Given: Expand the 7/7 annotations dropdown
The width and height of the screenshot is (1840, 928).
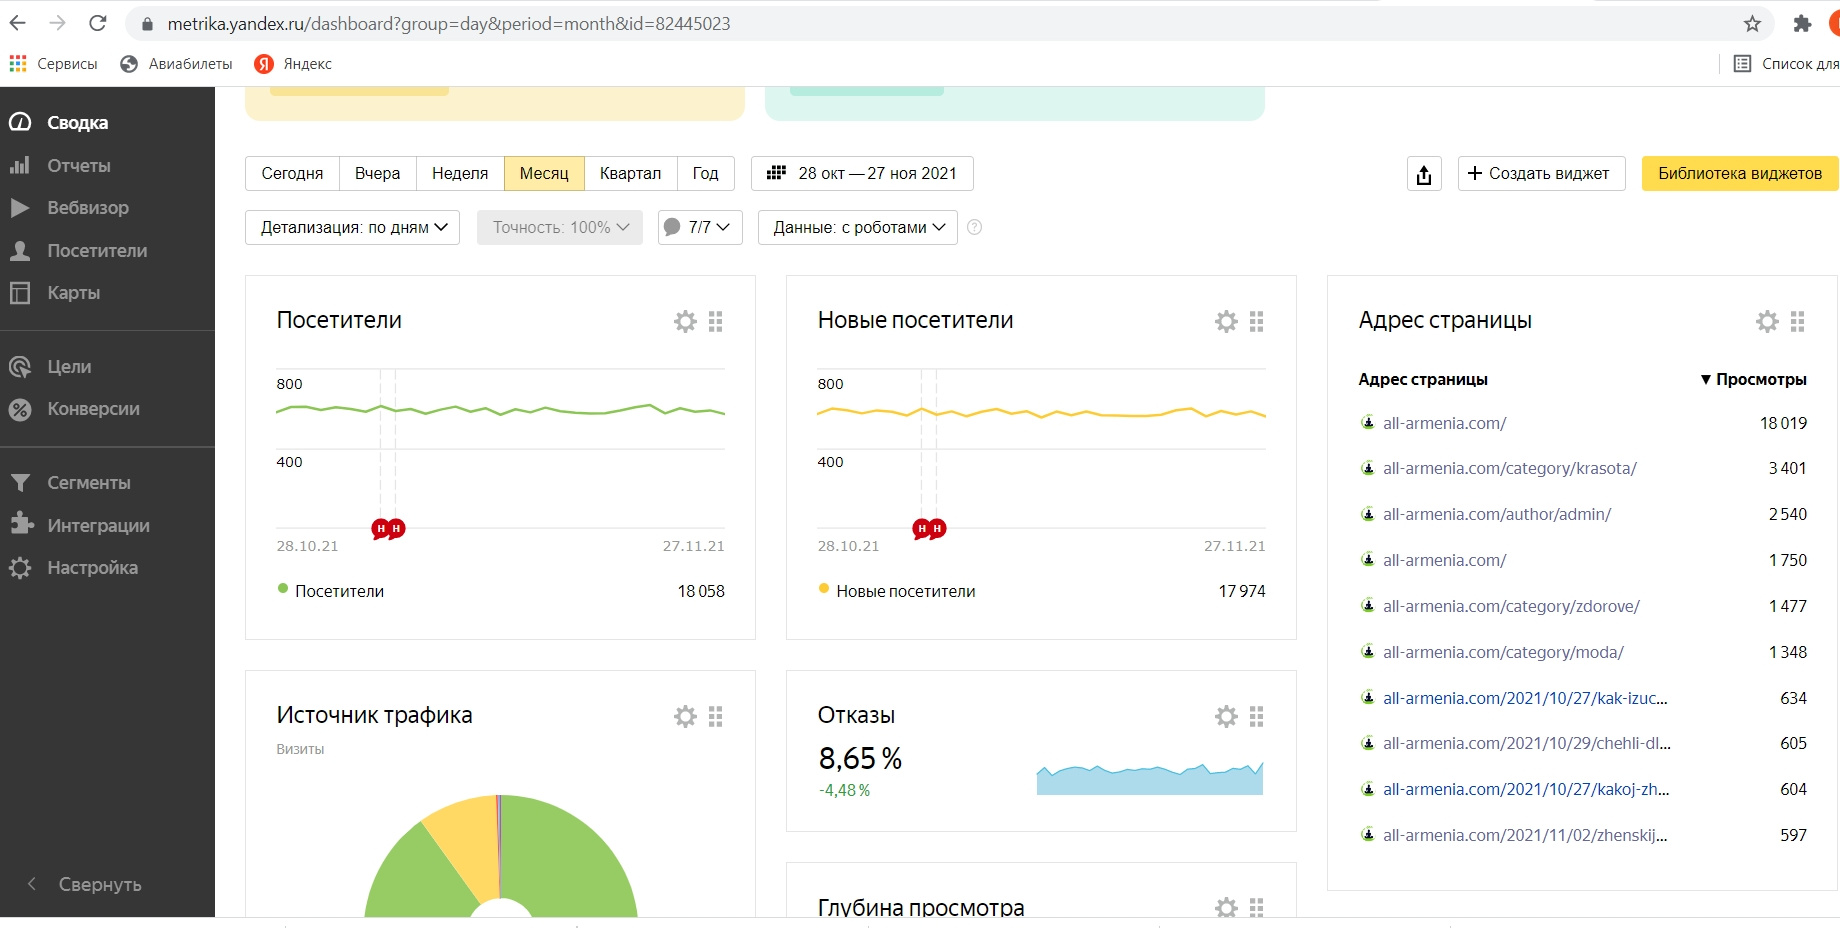Looking at the screenshot, I should pos(700,228).
